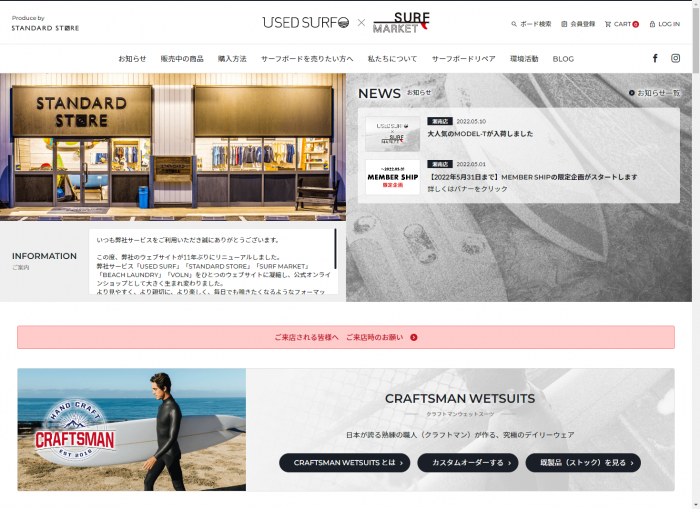The height and width of the screenshot is (509, 700).
Task: Open the shopping cart icon
Action: [x=608, y=24]
